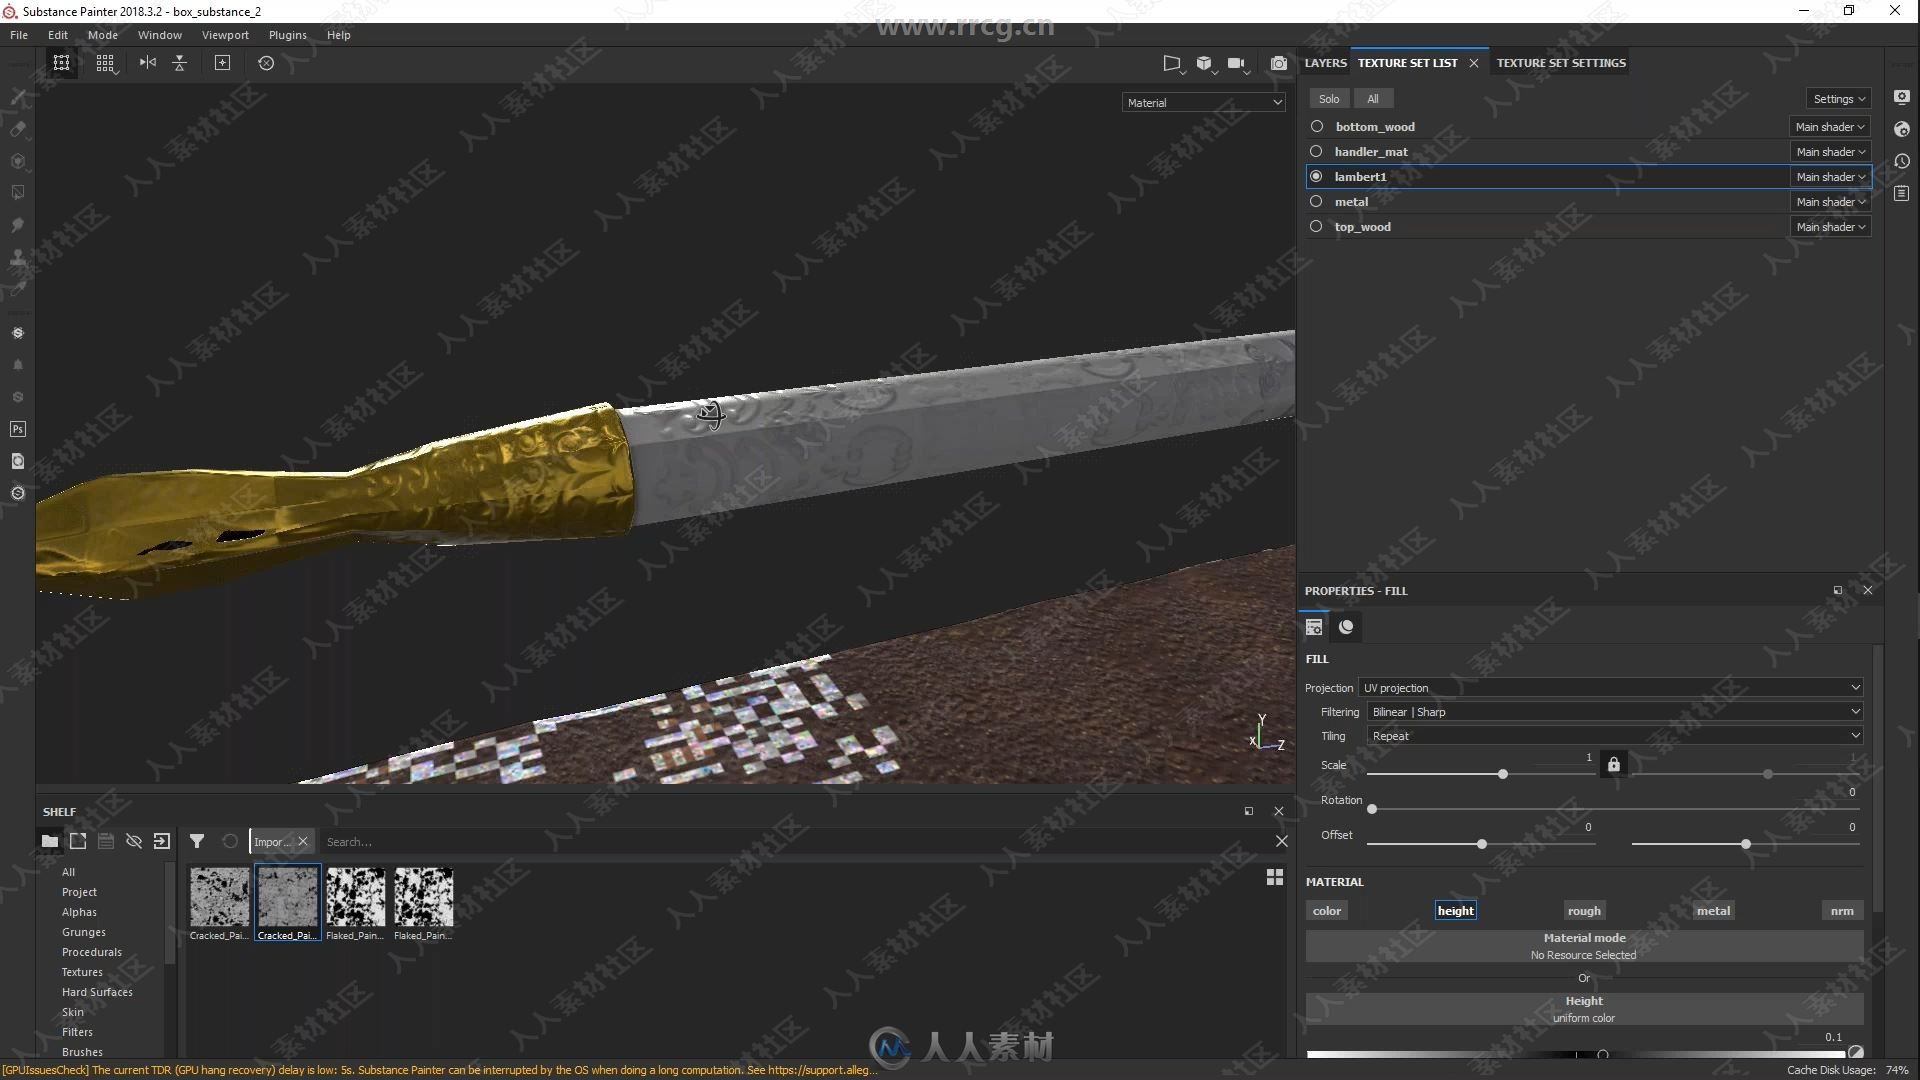The image size is (1920, 1080).
Task: Click the height channel button in Material
Action: (x=1455, y=910)
